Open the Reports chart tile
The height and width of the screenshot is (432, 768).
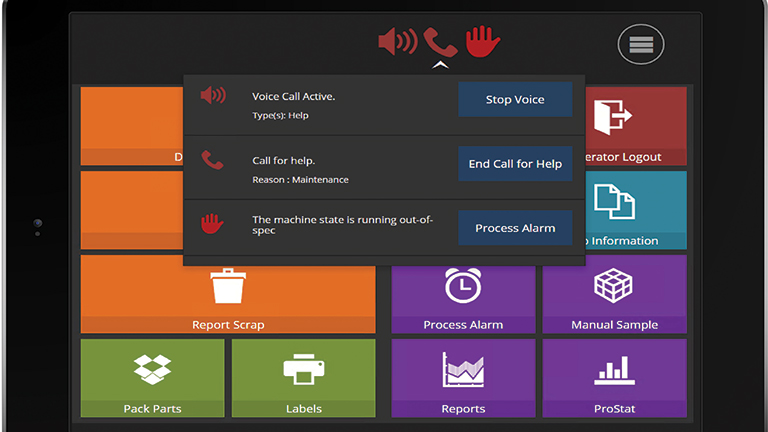pos(463,377)
